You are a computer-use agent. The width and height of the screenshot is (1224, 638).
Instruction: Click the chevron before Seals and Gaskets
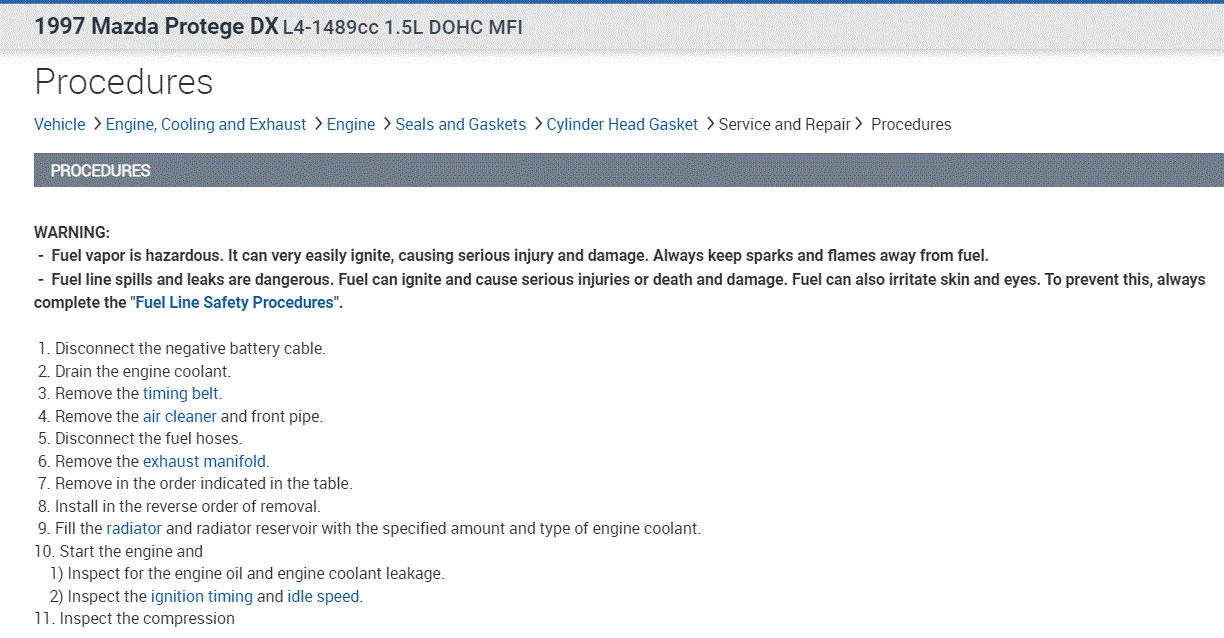pos(387,124)
